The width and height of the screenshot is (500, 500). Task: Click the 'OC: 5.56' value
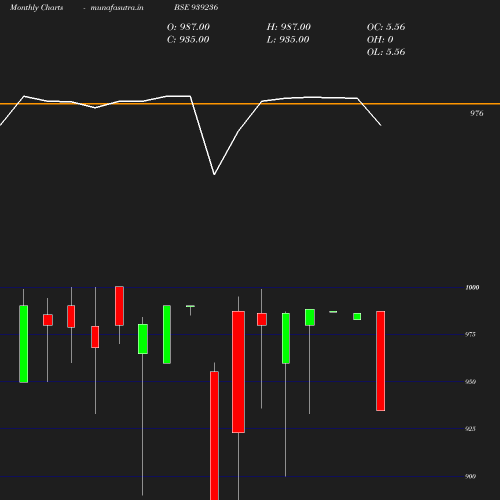pos(386,27)
